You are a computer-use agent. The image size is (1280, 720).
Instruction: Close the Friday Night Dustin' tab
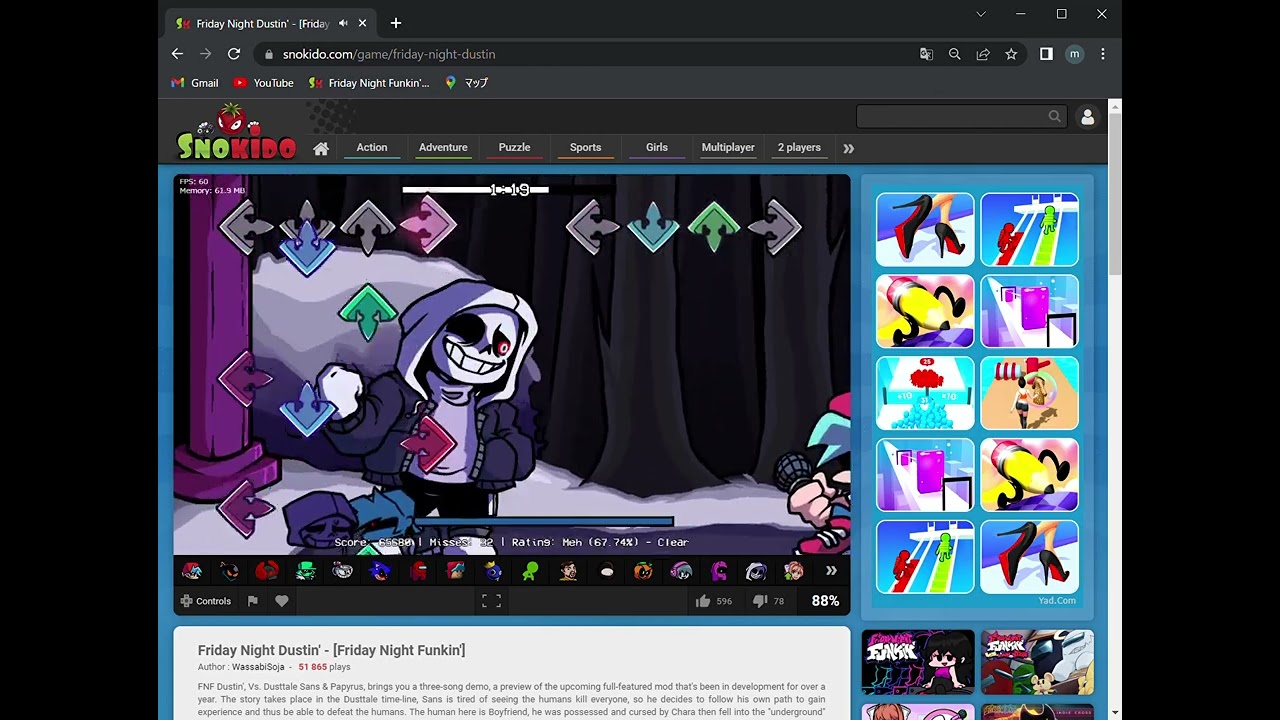[362, 23]
